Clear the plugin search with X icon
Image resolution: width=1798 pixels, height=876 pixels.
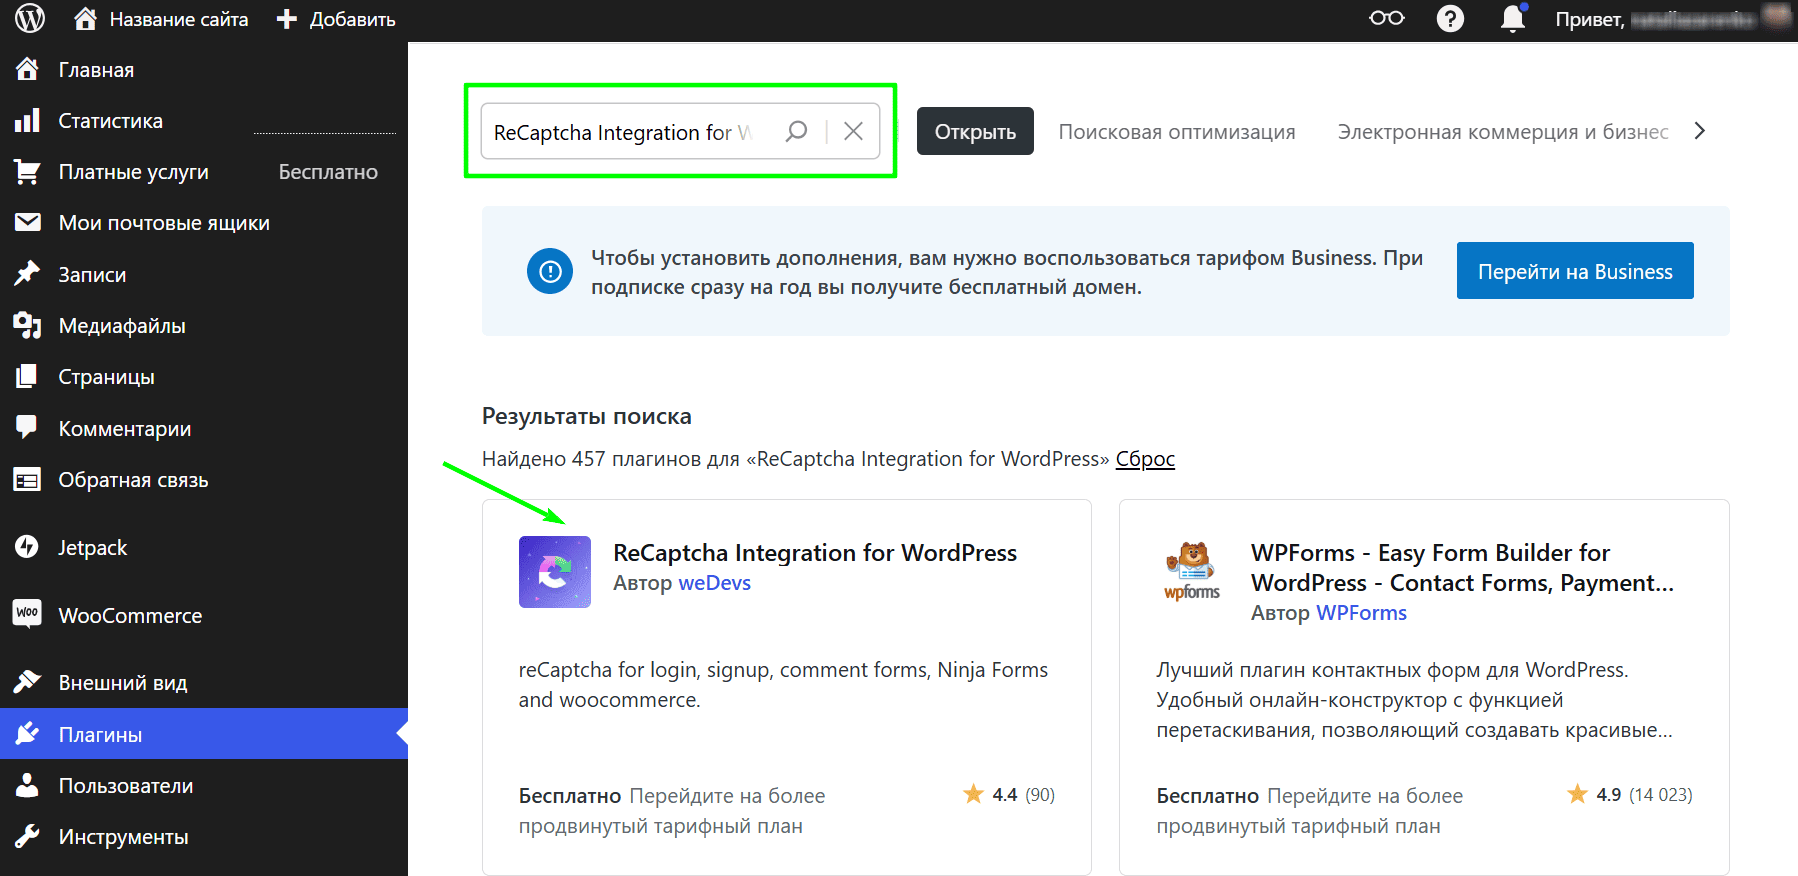point(853,131)
